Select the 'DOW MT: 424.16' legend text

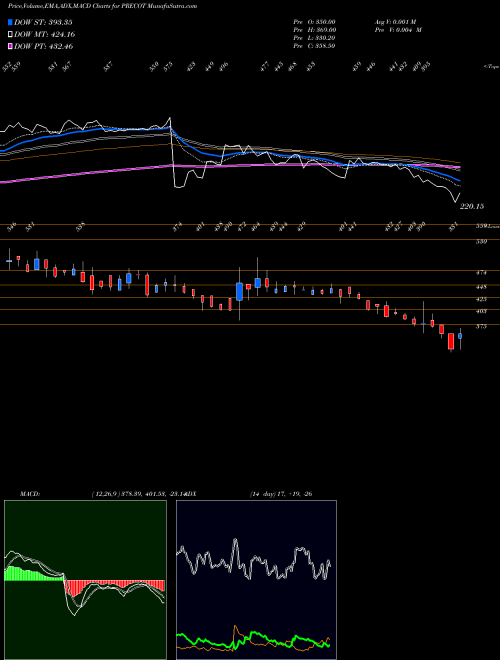(x=45, y=35)
